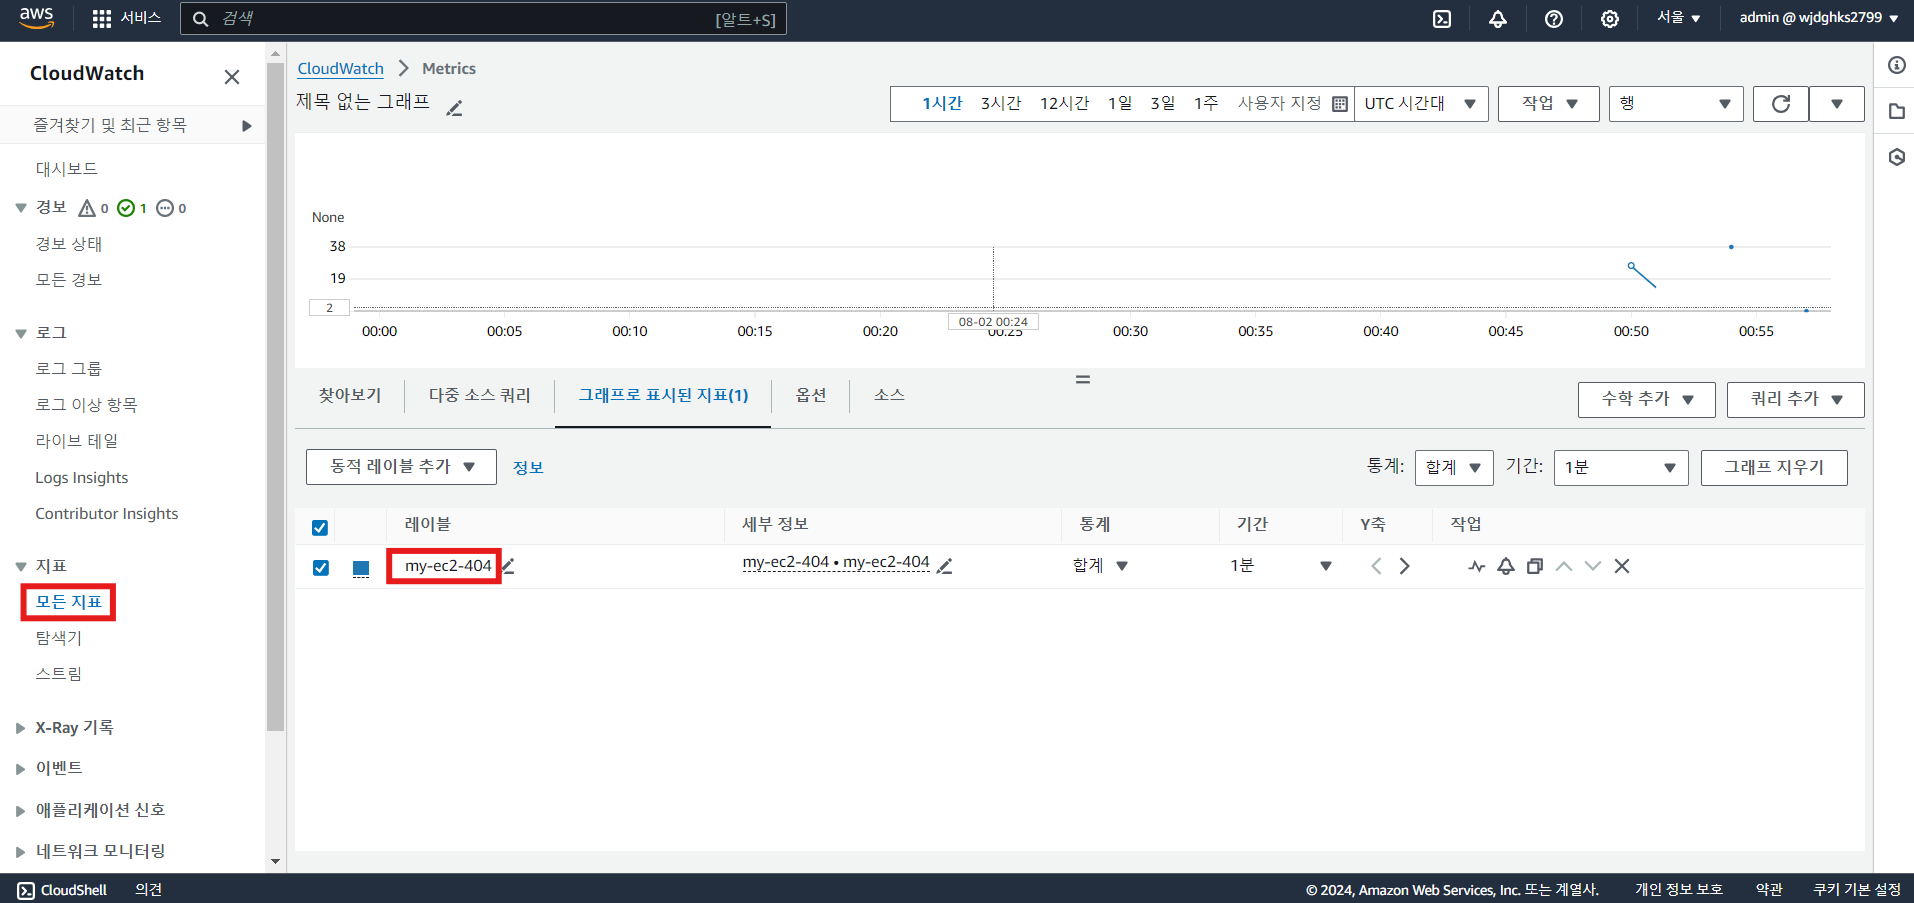This screenshot has height=903, width=1914.
Task: Follow the CloudWatch breadcrumb link
Action: point(341,69)
